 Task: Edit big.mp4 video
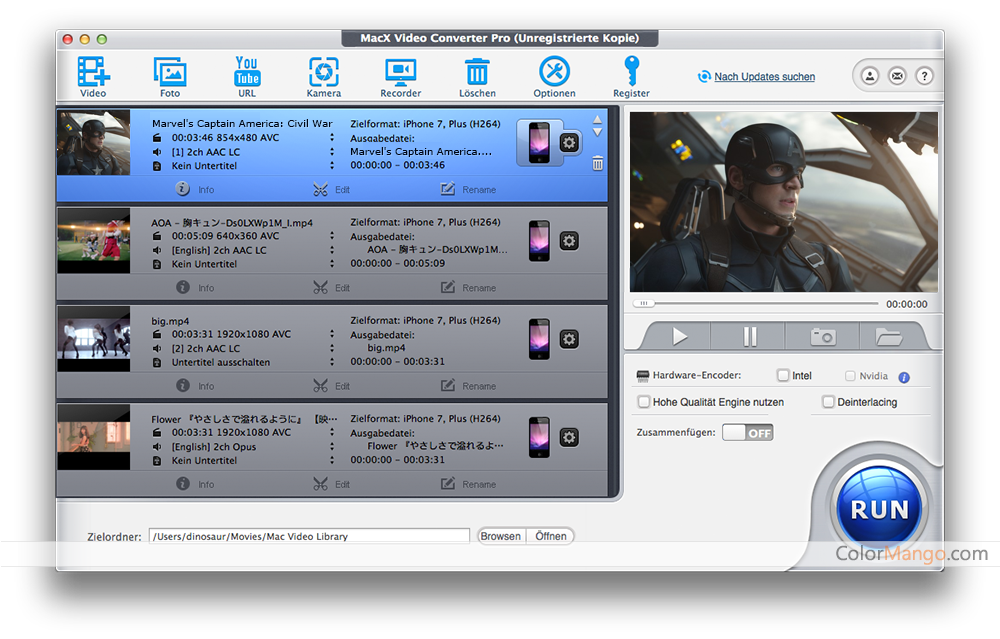click(x=331, y=386)
